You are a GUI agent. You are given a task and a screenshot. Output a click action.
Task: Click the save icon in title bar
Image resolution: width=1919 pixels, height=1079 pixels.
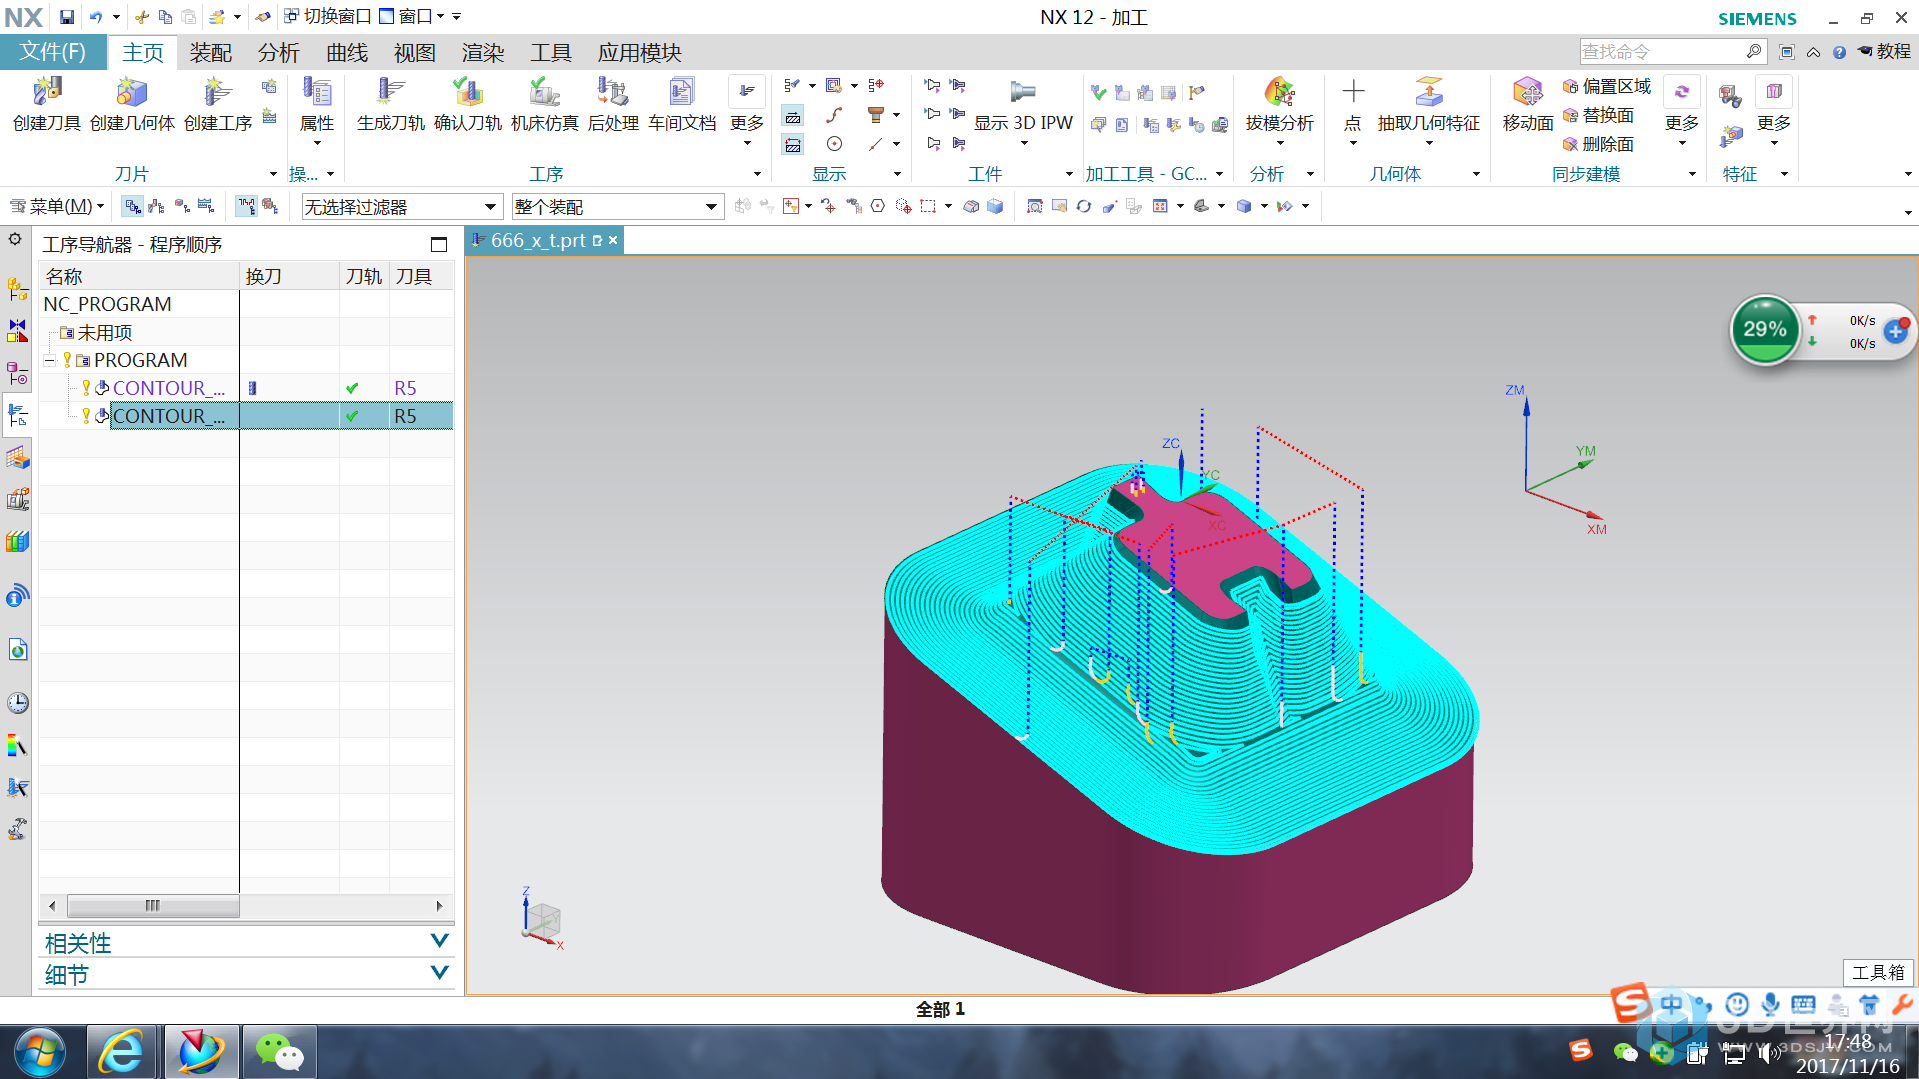pos(66,17)
